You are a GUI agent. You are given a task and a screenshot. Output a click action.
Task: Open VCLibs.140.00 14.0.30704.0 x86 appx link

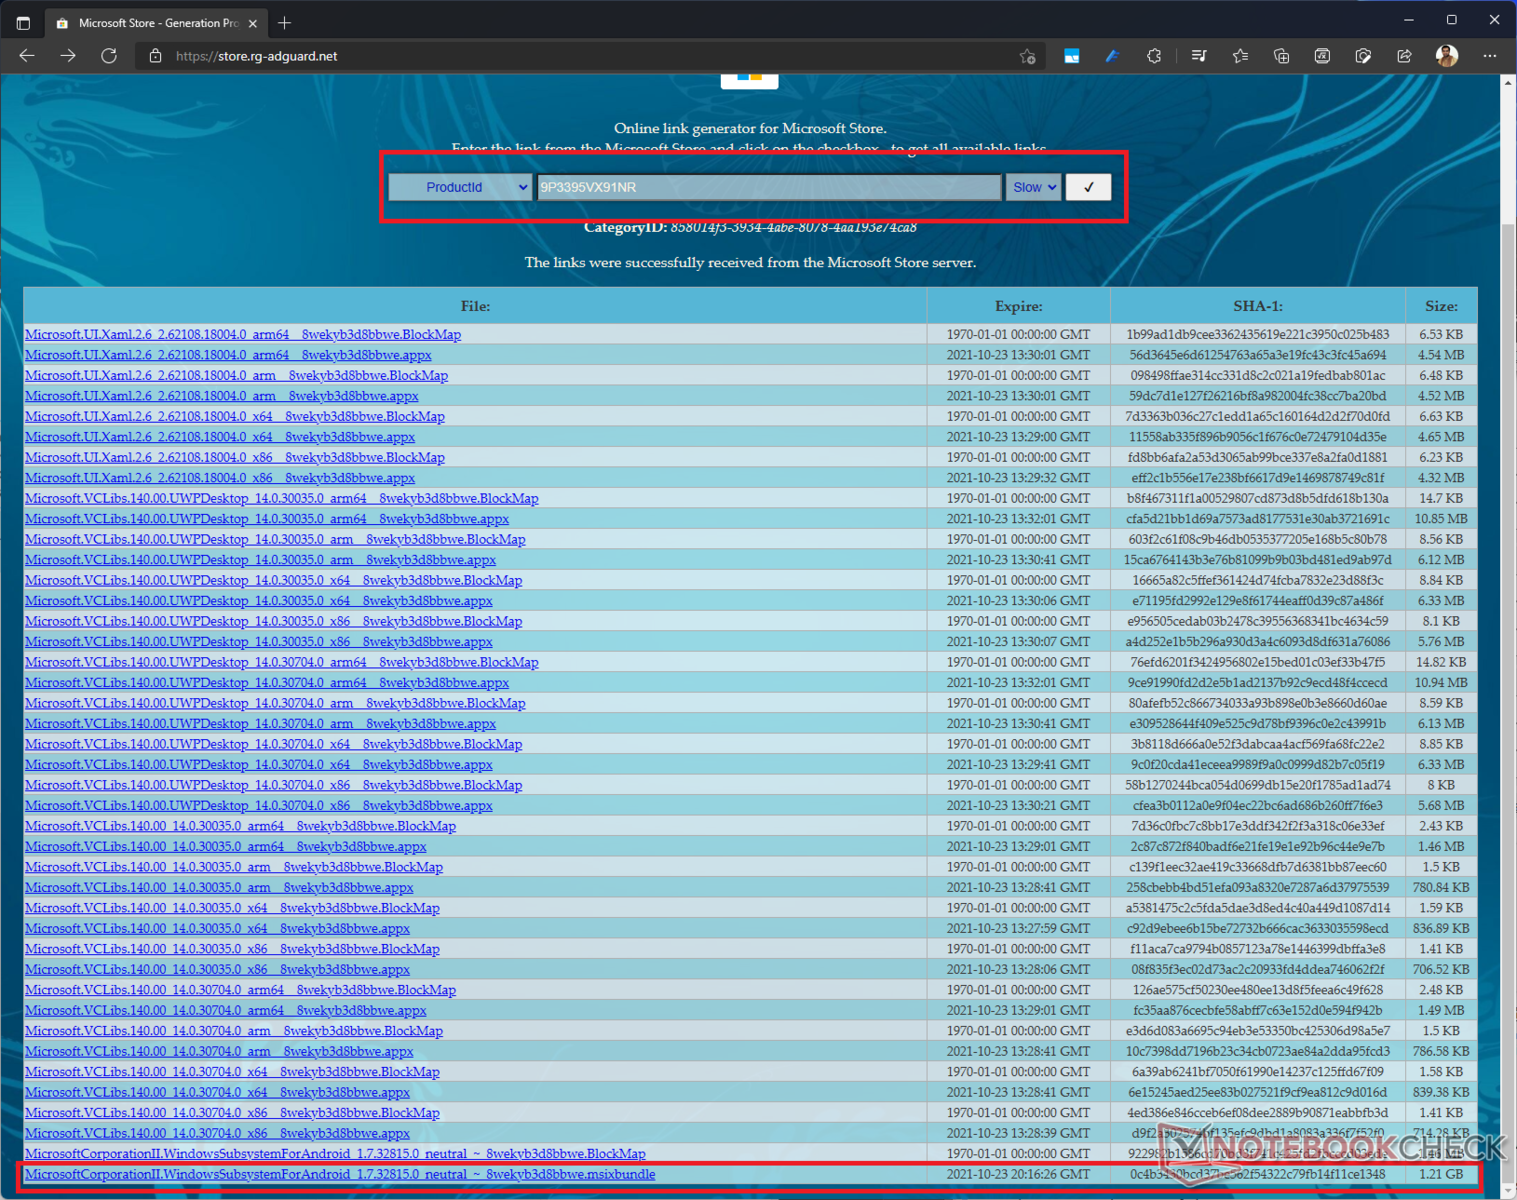tap(218, 1134)
